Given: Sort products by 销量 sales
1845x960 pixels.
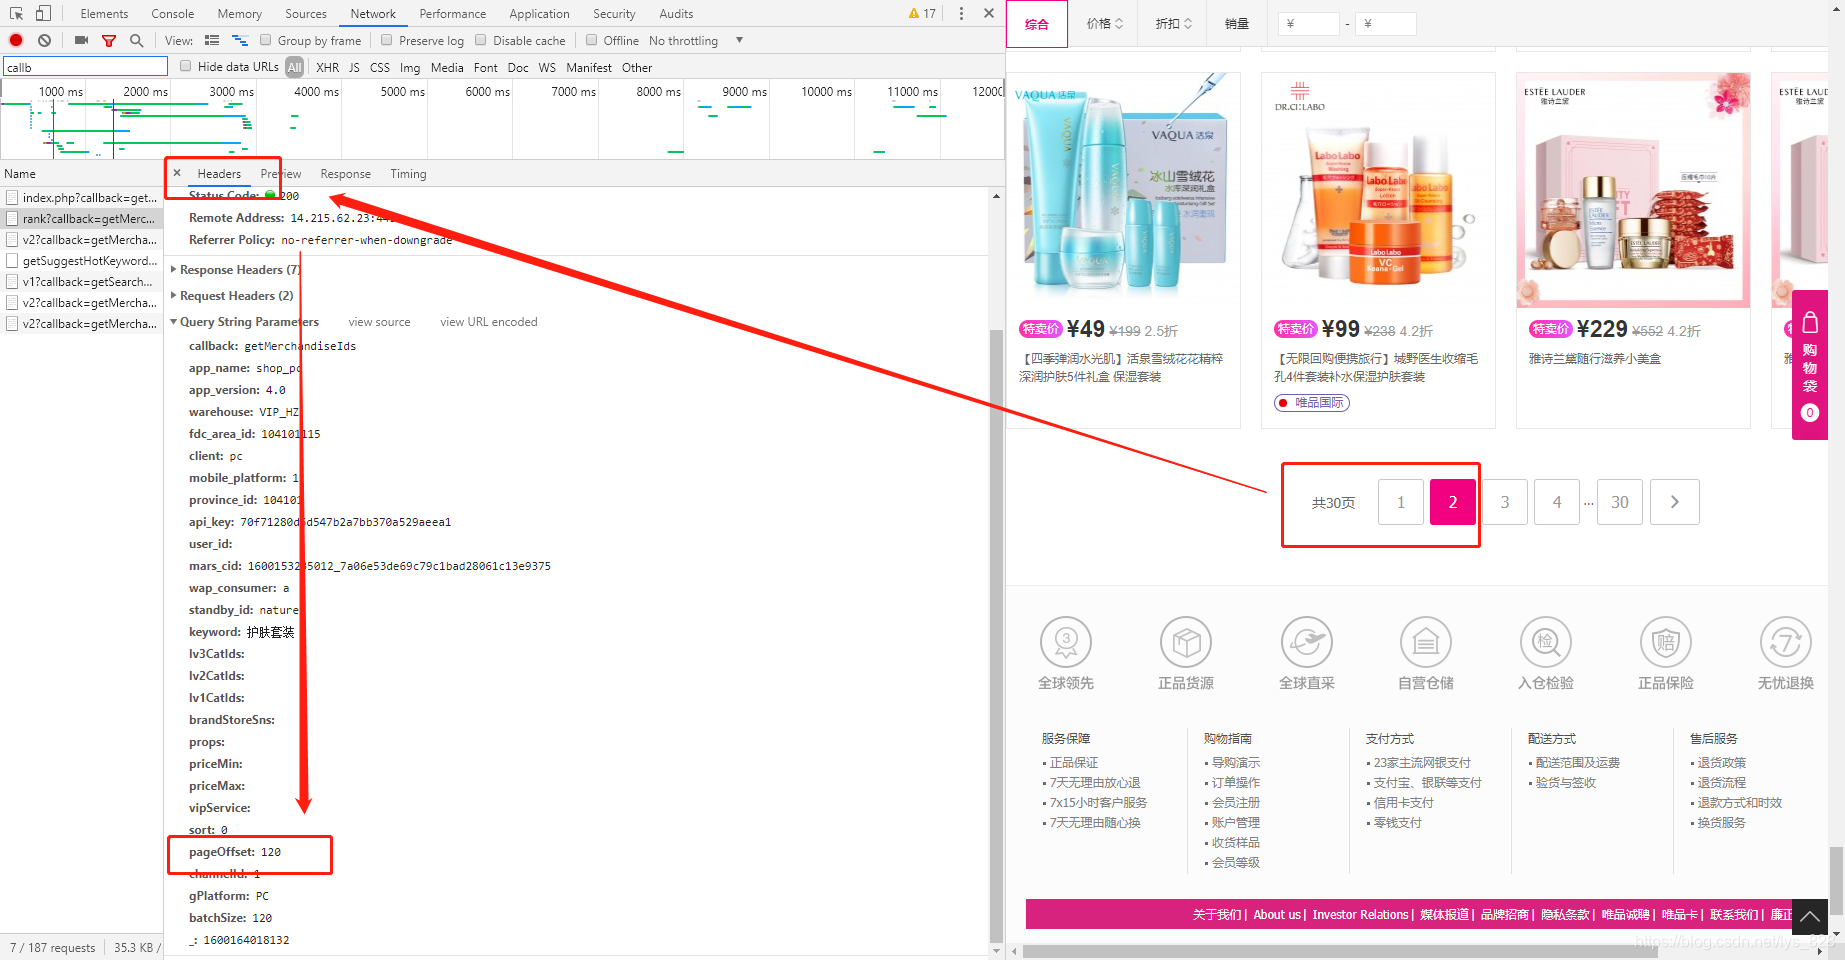Looking at the screenshot, I should click(x=1237, y=23).
